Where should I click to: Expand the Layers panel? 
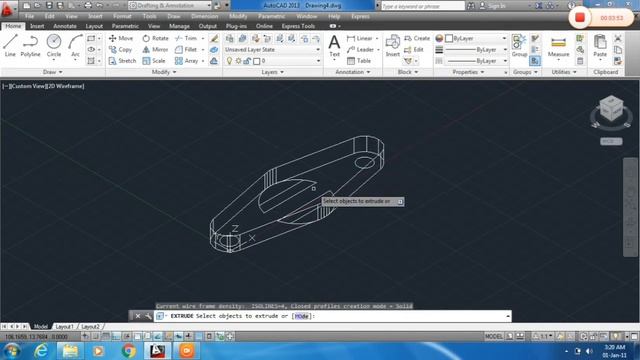pyautogui.click(x=272, y=72)
